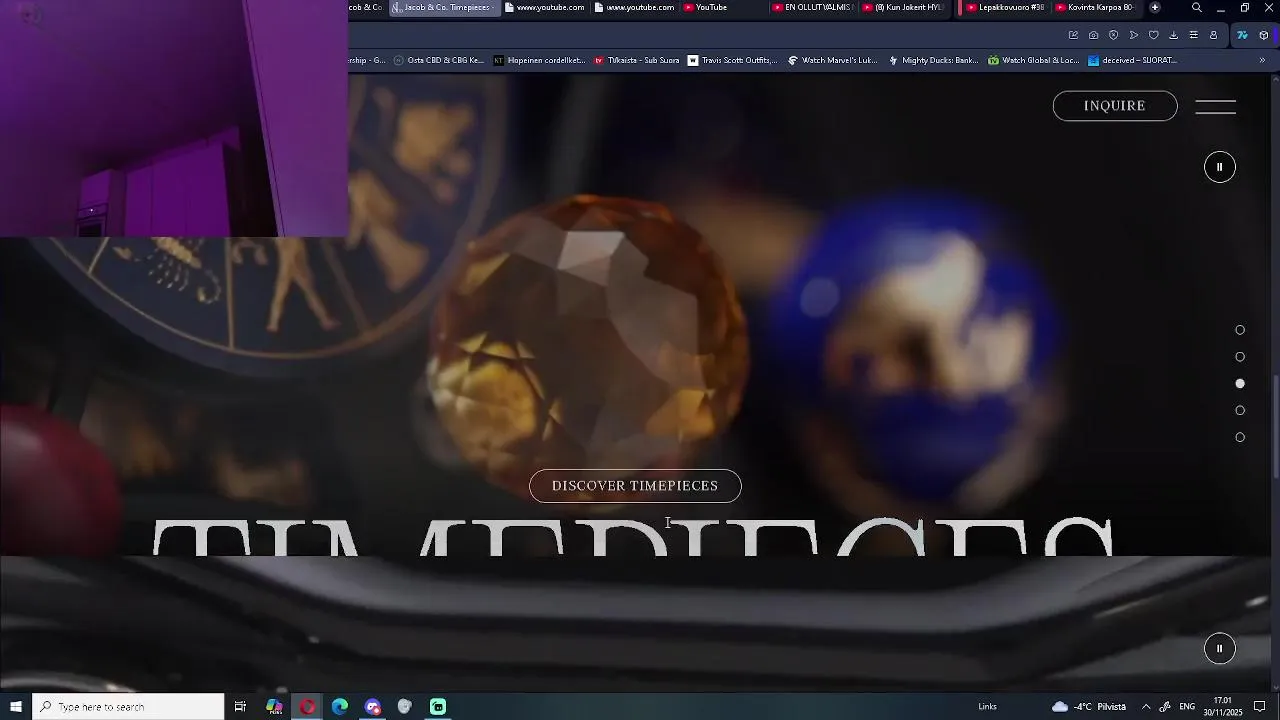Viewport: 1280px width, 720px height.
Task: Open the notification center icon
Action: pyautogui.click(x=1260, y=707)
